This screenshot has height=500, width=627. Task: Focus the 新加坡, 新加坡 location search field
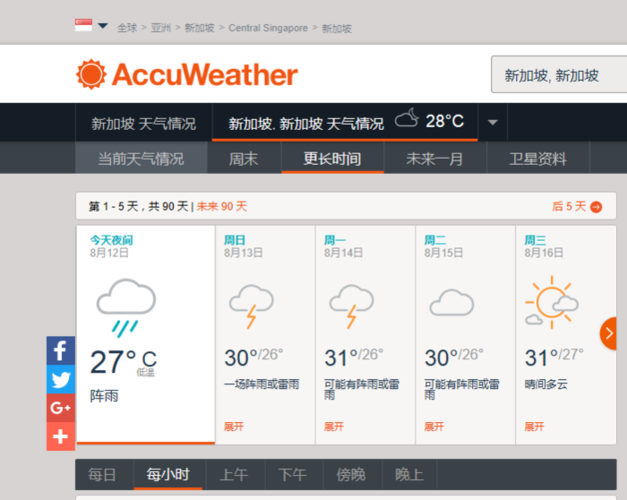pos(559,75)
